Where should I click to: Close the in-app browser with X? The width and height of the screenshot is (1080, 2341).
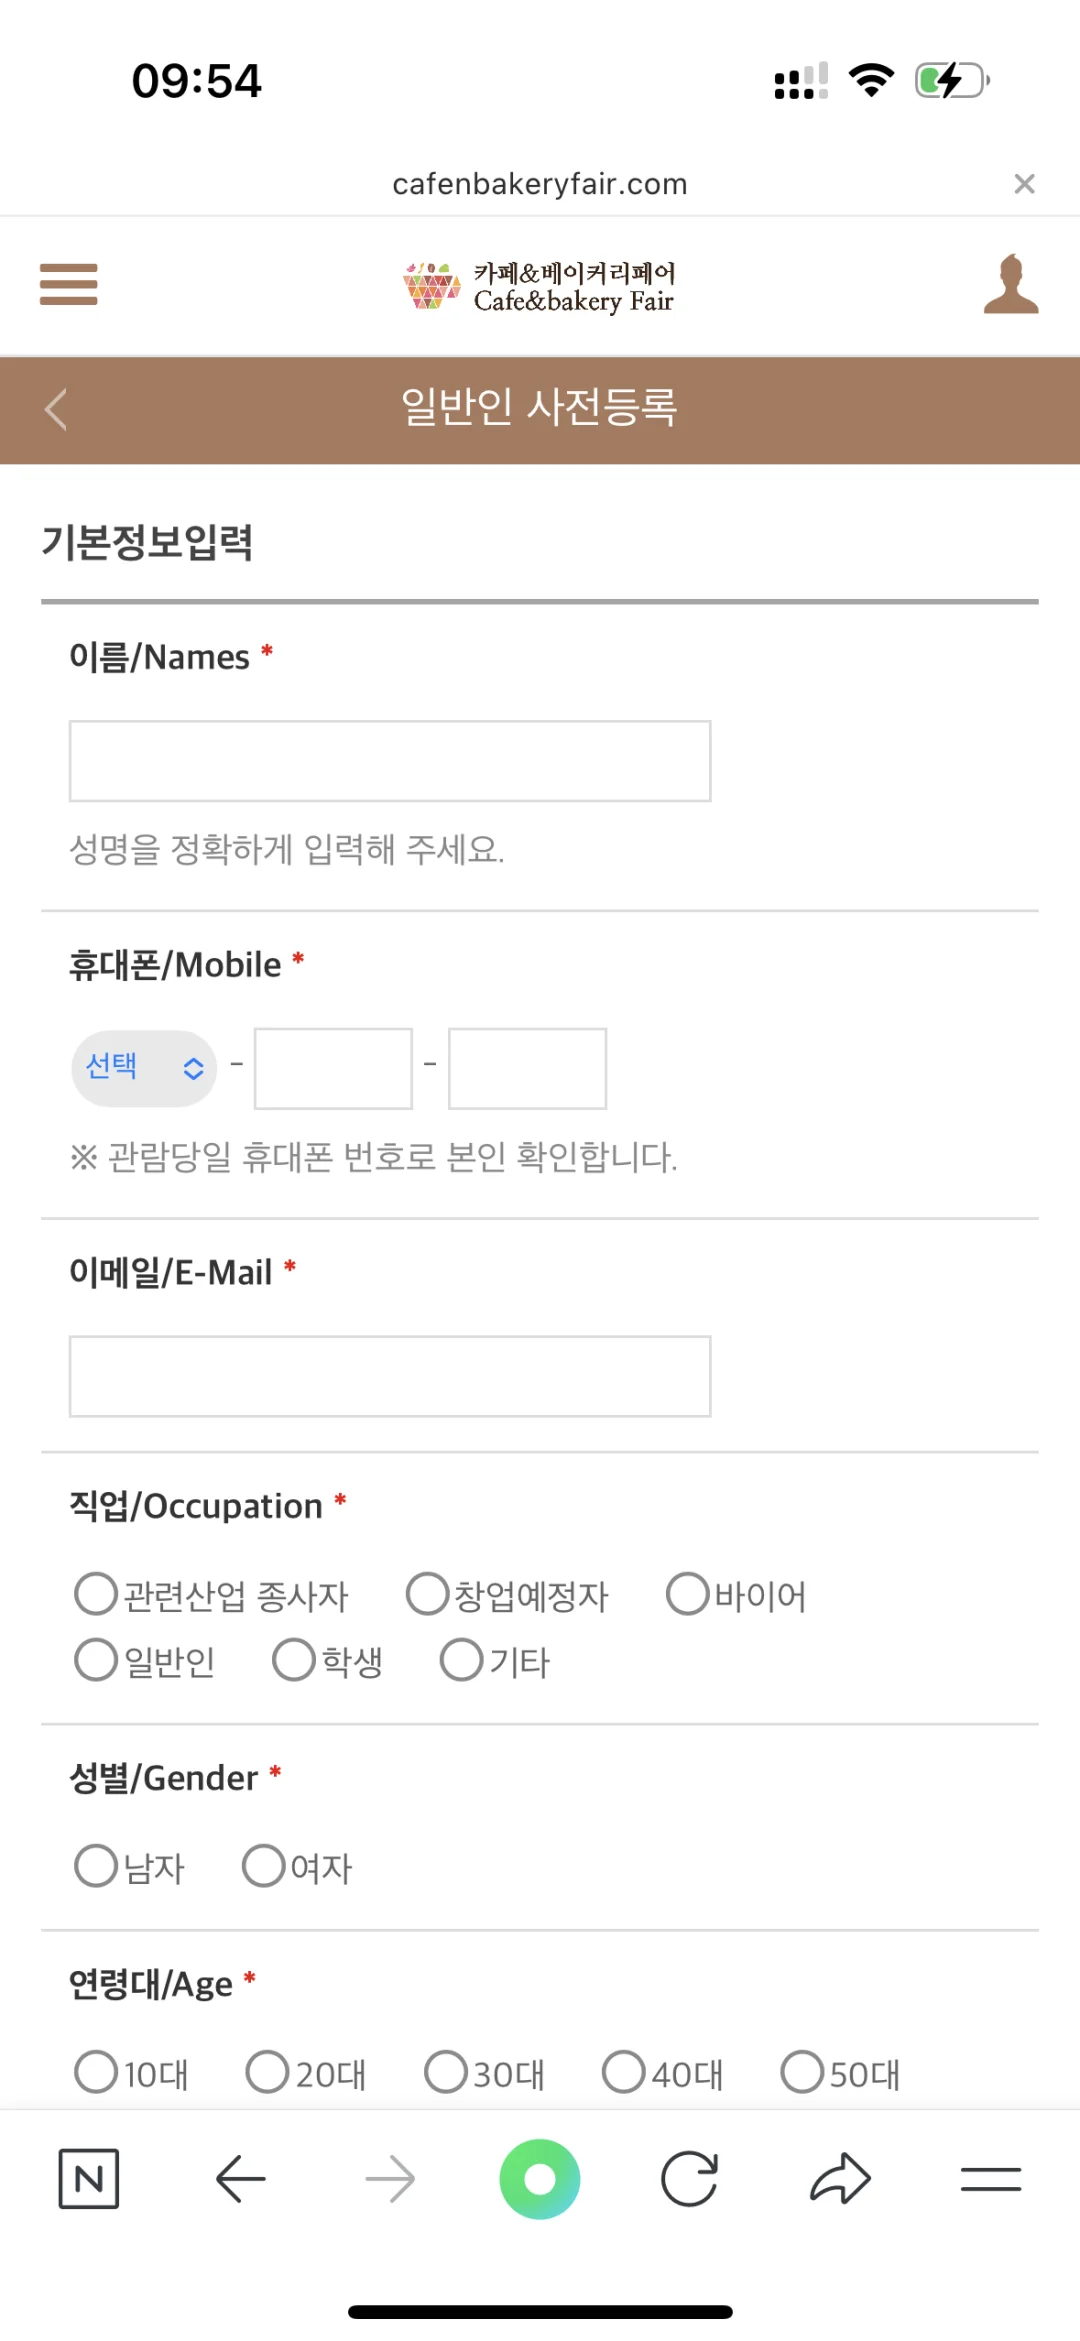(x=1024, y=184)
